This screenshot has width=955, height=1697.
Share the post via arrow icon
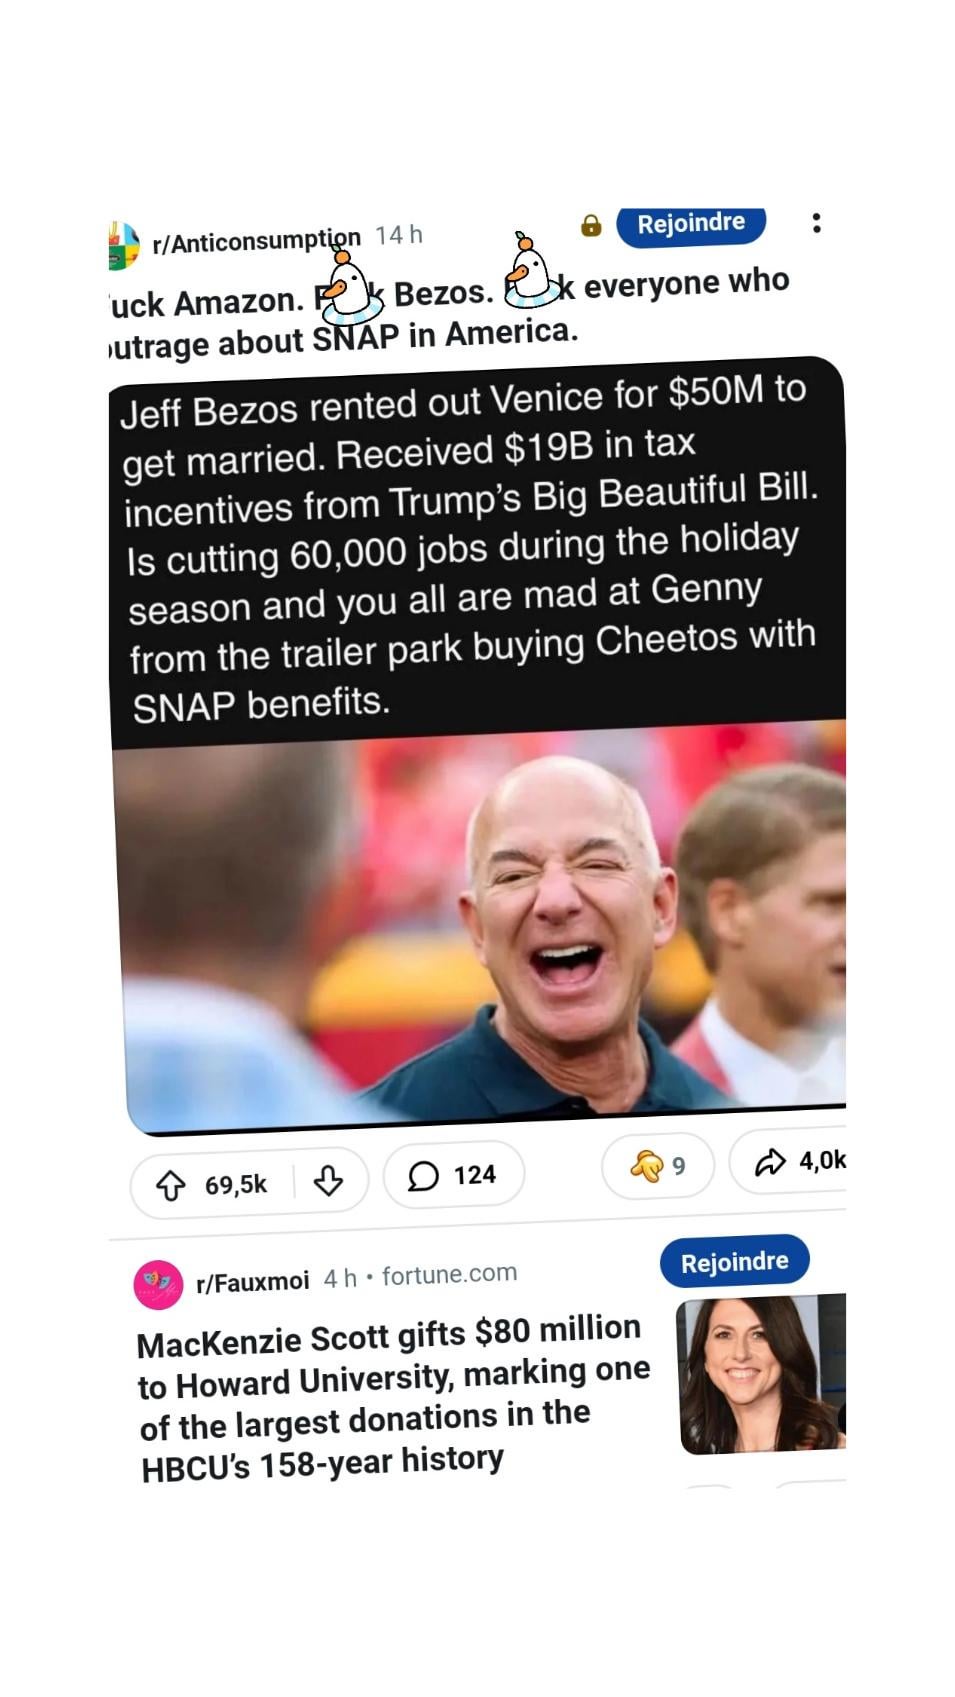[x=789, y=1161]
